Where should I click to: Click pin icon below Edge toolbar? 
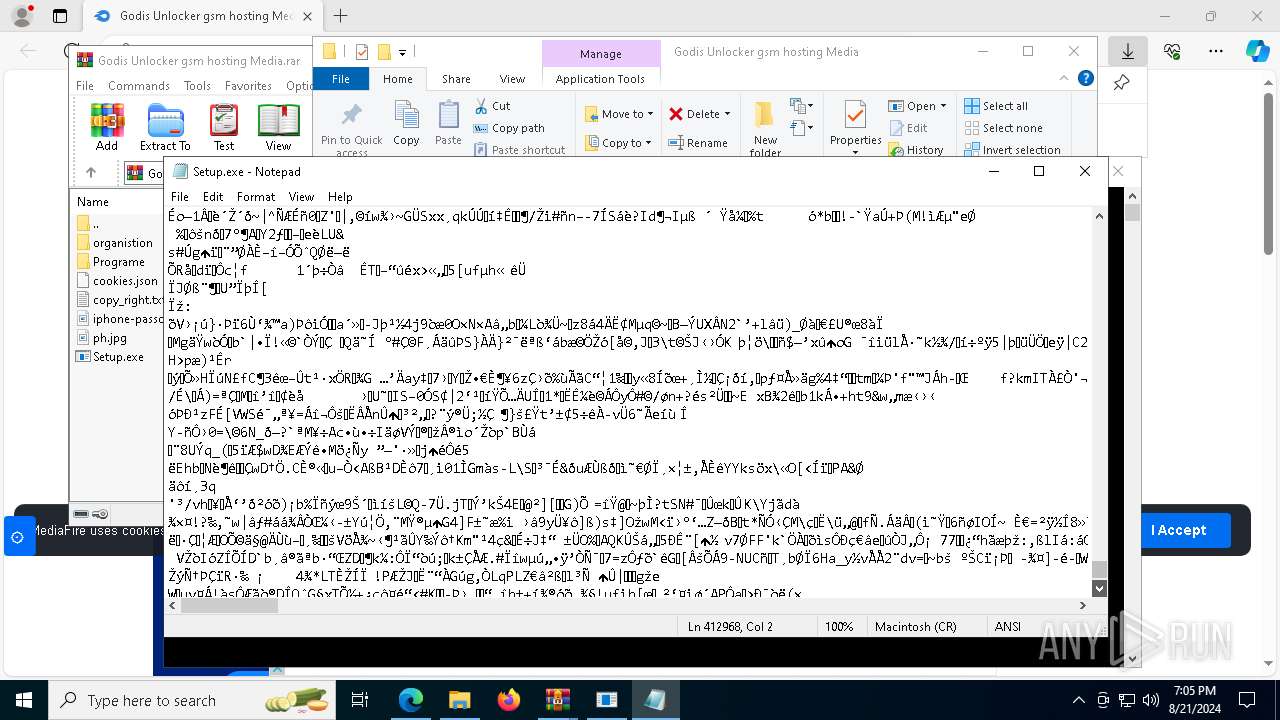(1121, 83)
